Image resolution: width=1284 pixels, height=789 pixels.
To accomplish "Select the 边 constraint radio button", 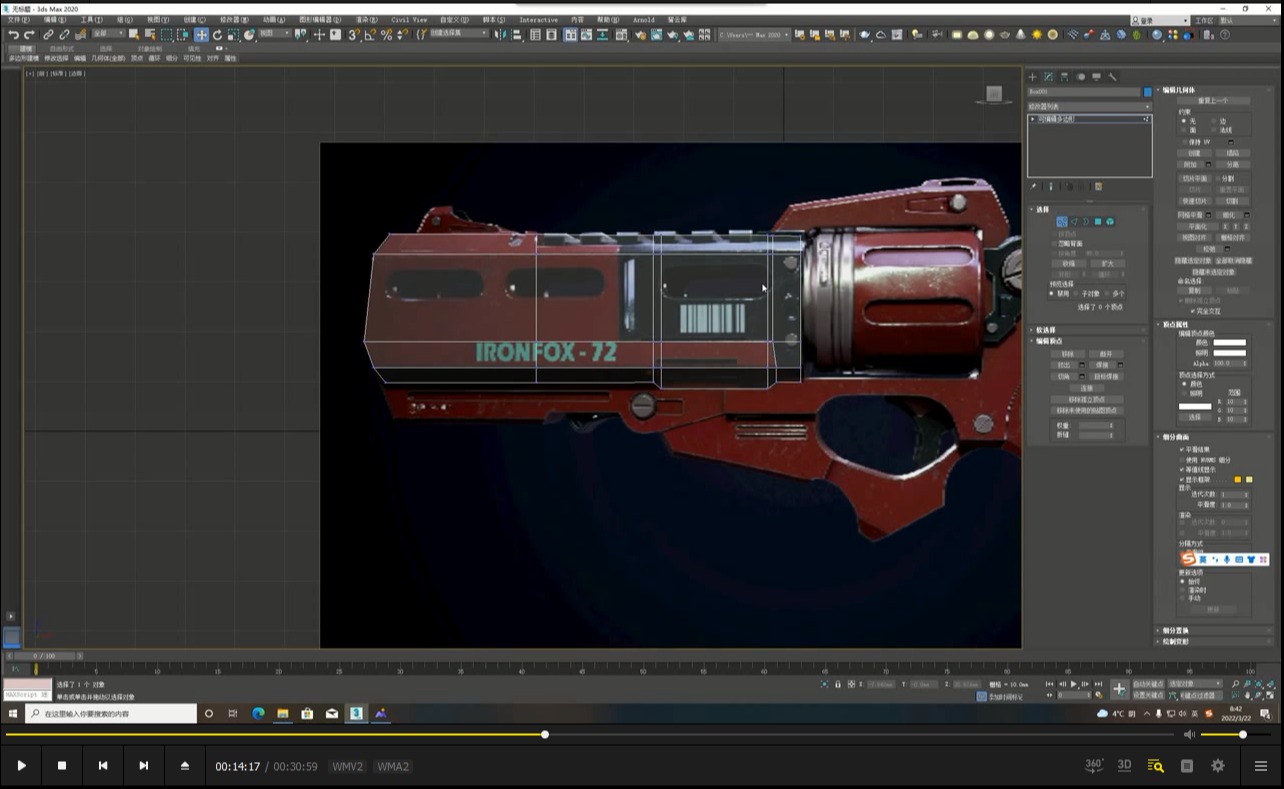I will [1213, 121].
